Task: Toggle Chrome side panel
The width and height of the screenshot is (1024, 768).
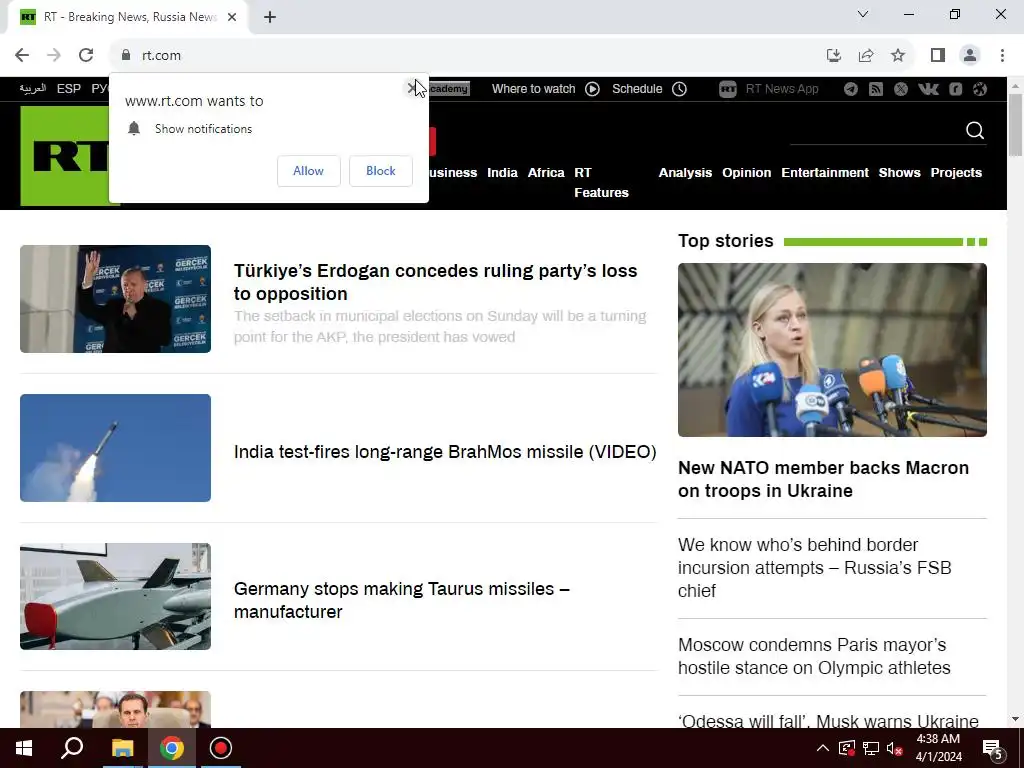Action: point(938,55)
